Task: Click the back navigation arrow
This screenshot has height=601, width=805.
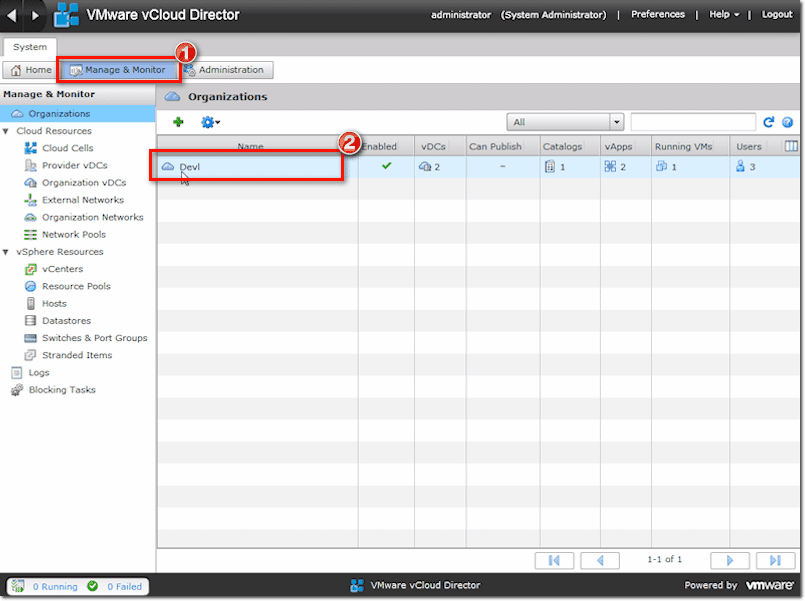Action: point(12,15)
